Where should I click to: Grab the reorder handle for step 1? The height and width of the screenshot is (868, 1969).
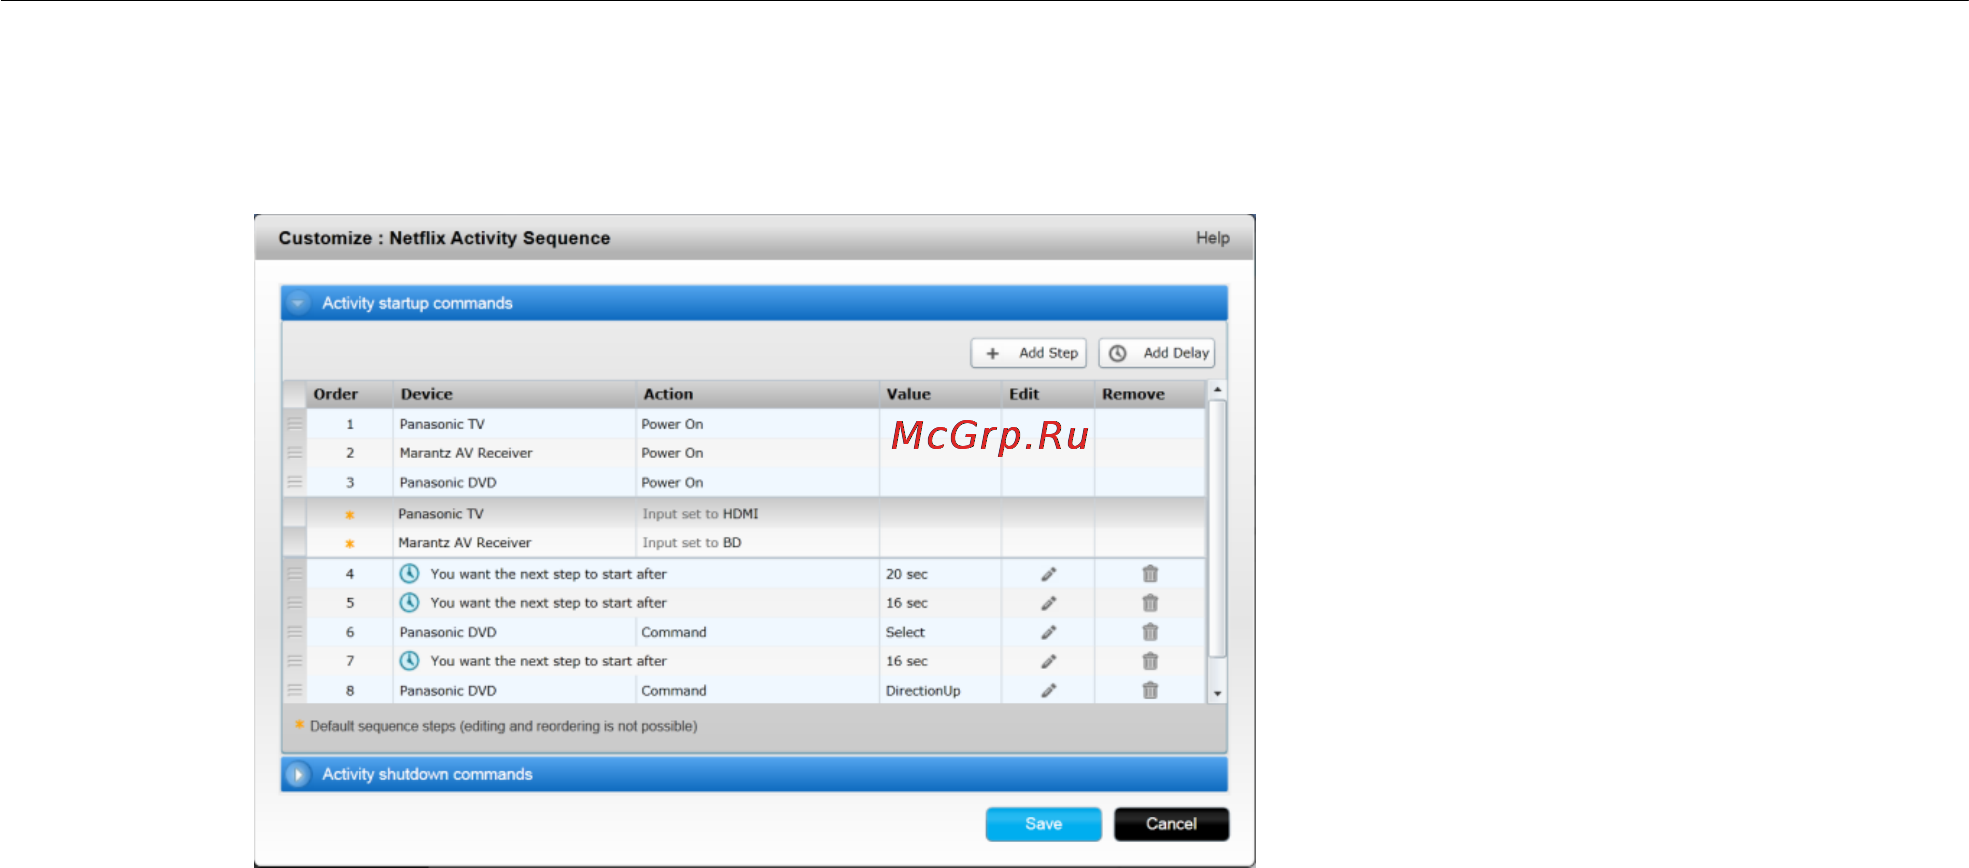point(295,424)
